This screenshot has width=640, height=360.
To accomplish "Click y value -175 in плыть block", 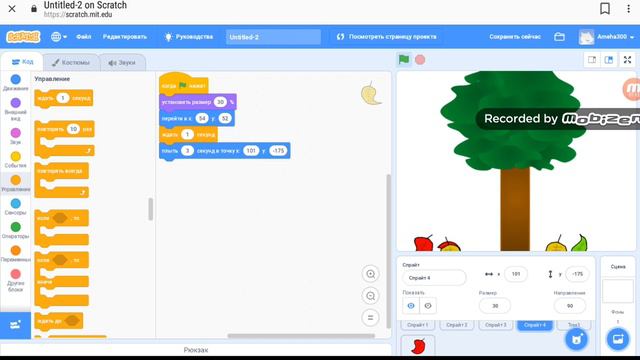I will point(278,151).
